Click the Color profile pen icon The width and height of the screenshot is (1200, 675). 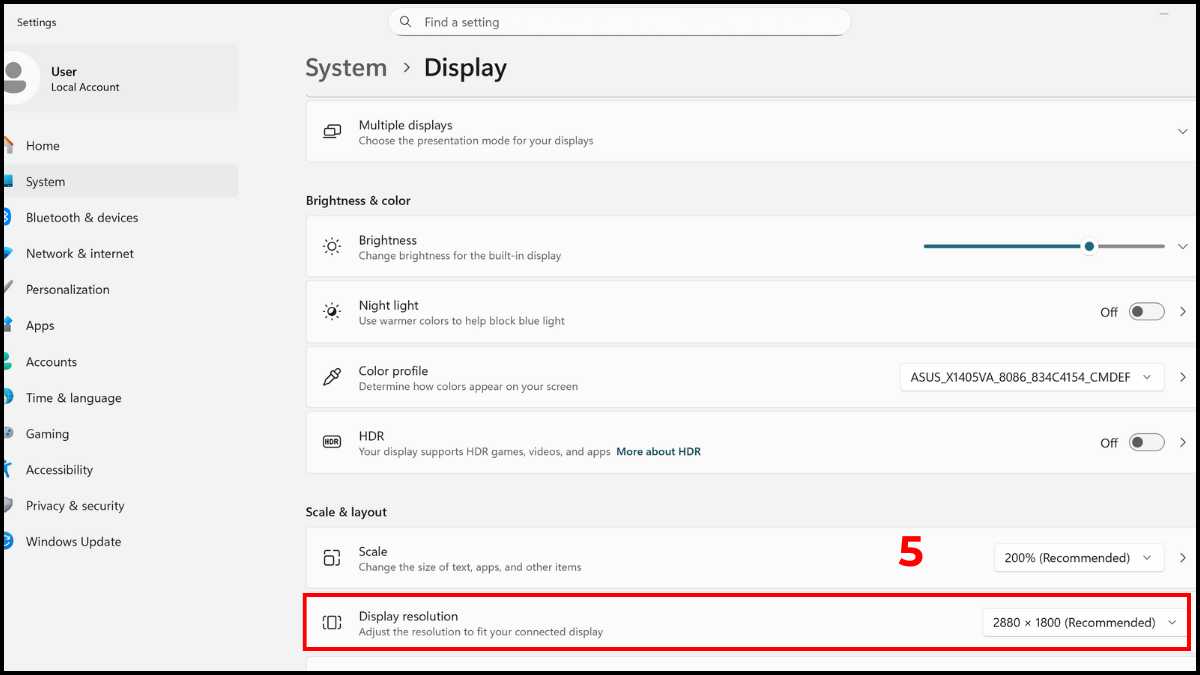pyautogui.click(x=332, y=377)
